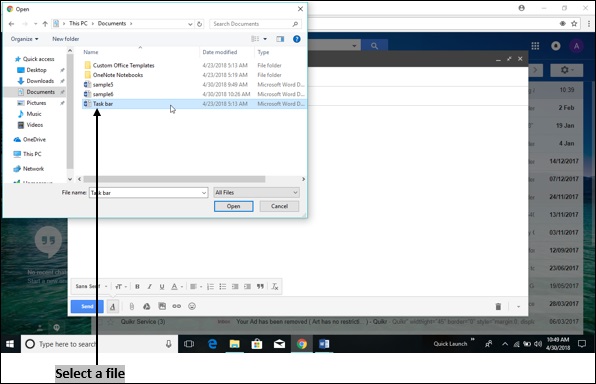Open view options dropdown arrow
Screen dimensions: 596x384
click(265, 39)
